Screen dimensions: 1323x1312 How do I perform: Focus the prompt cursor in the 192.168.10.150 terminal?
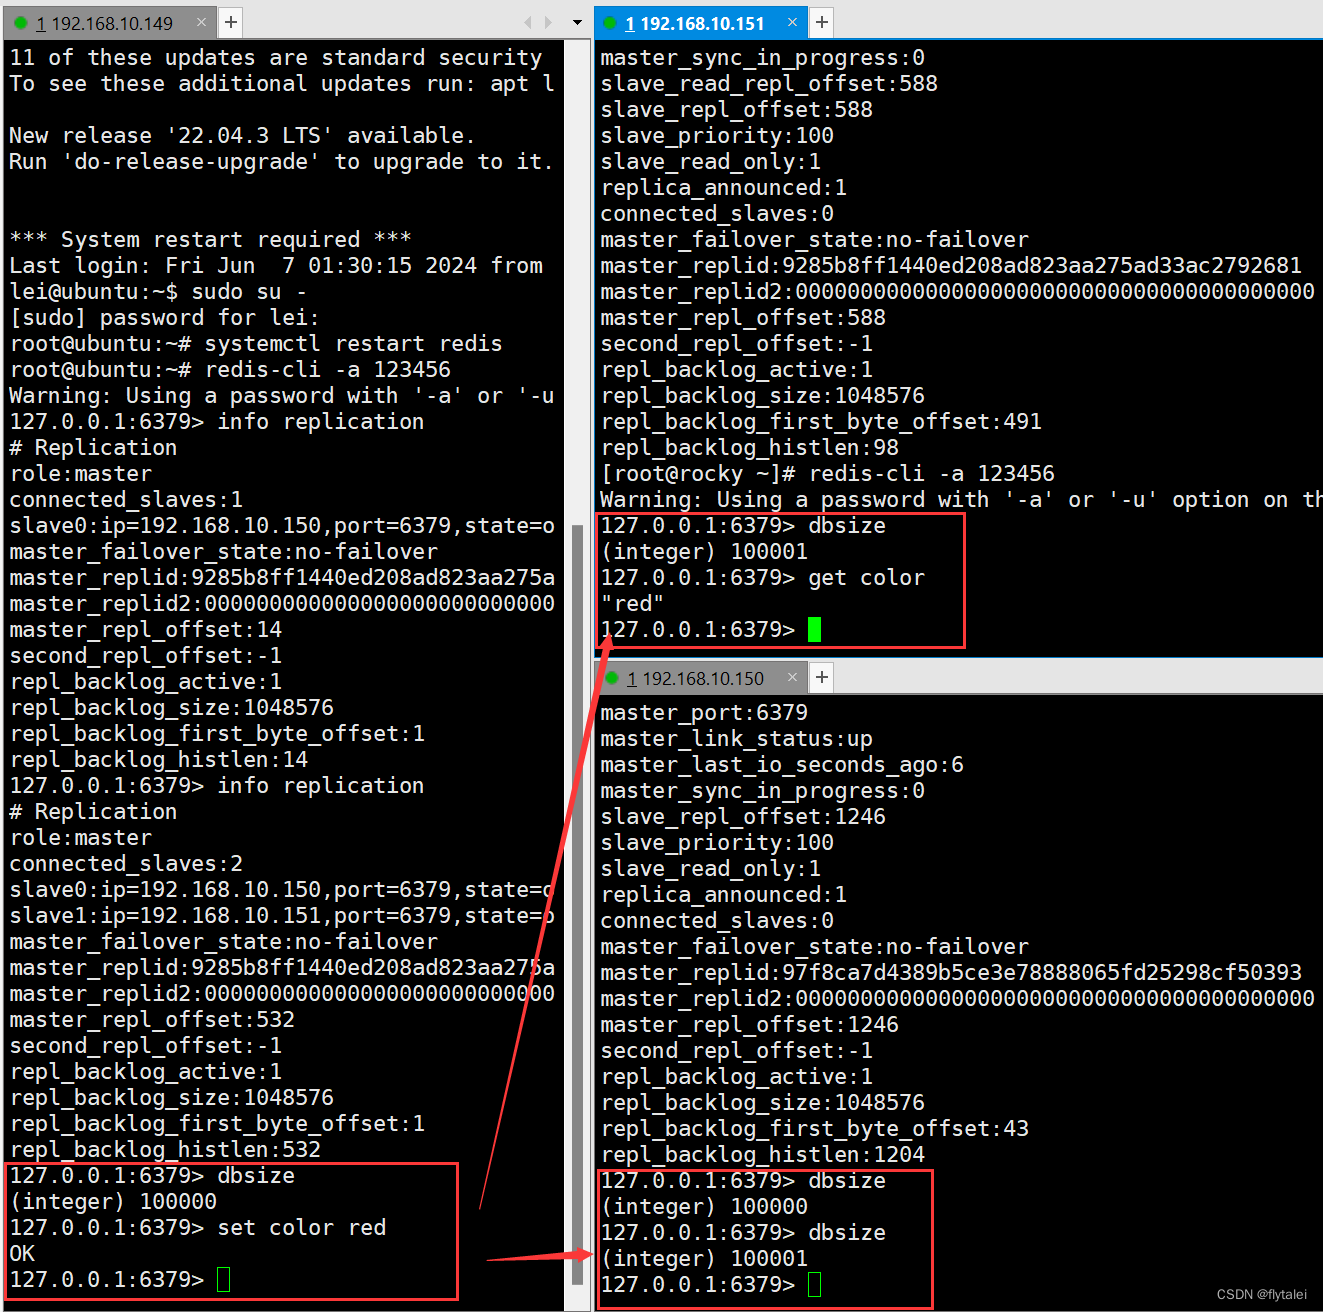tap(814, 1284)
